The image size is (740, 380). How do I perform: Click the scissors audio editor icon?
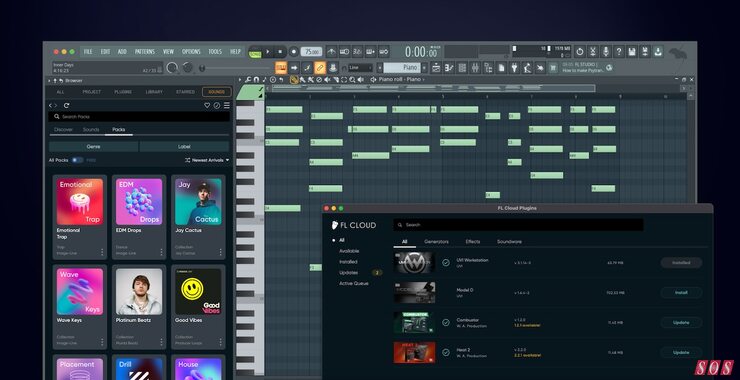pyautogui.click(x=593, y=51)
